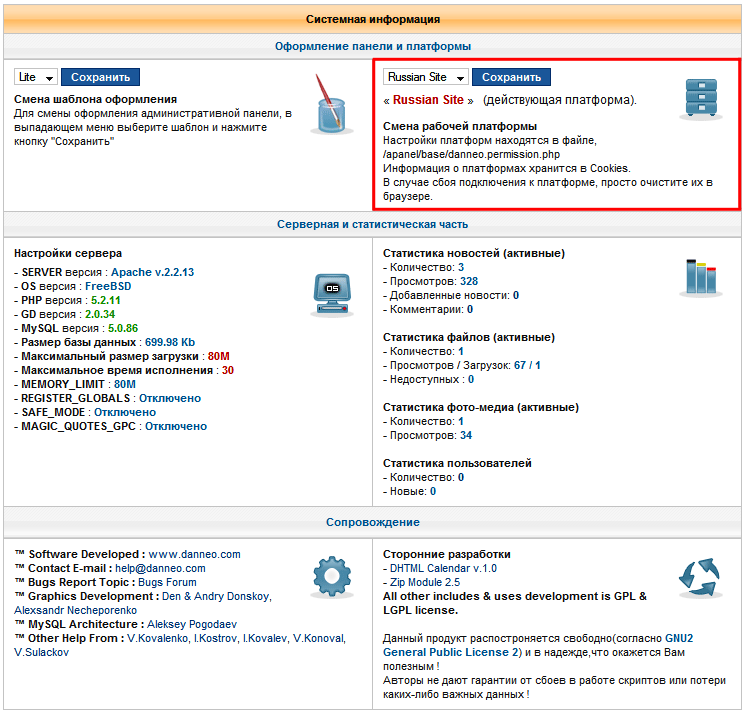
Task: Click the Apache v.2.2.13 server version
Action: 152,272
